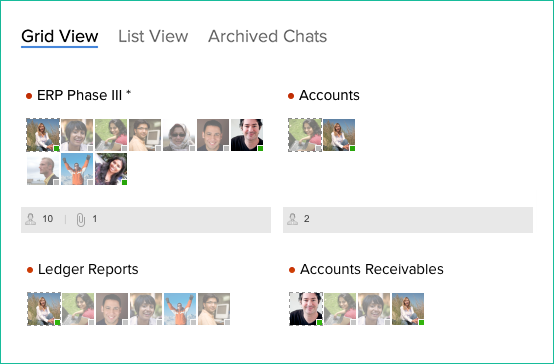Select the Grid View tab
554x364 pixels.
(x=59, y=36)
